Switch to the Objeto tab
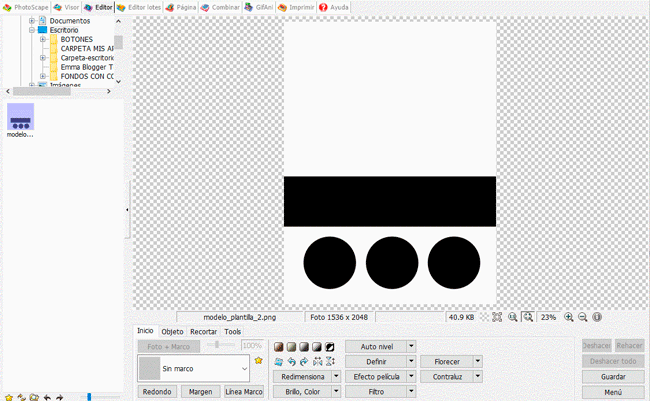Viewport: 650px width, 401px height. point(172,332)
